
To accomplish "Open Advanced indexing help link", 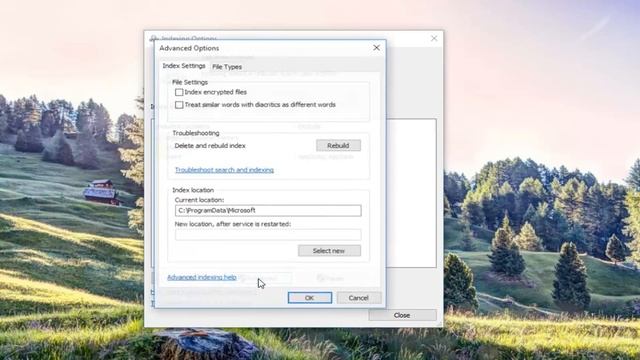I will [202, 277].
